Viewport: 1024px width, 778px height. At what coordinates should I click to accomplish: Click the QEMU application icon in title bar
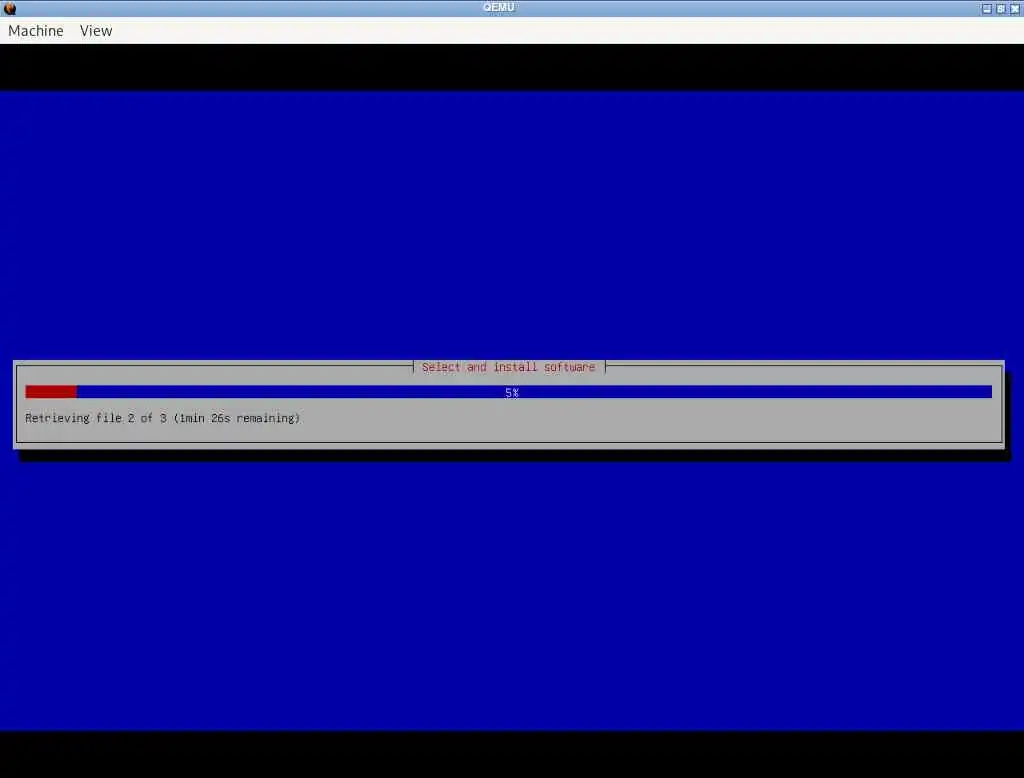9,8
